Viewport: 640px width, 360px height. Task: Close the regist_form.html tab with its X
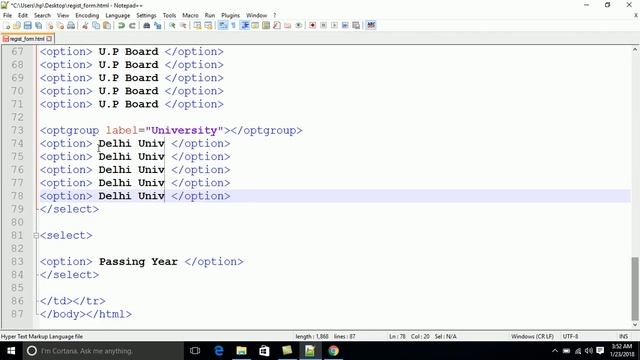point(49,39)
